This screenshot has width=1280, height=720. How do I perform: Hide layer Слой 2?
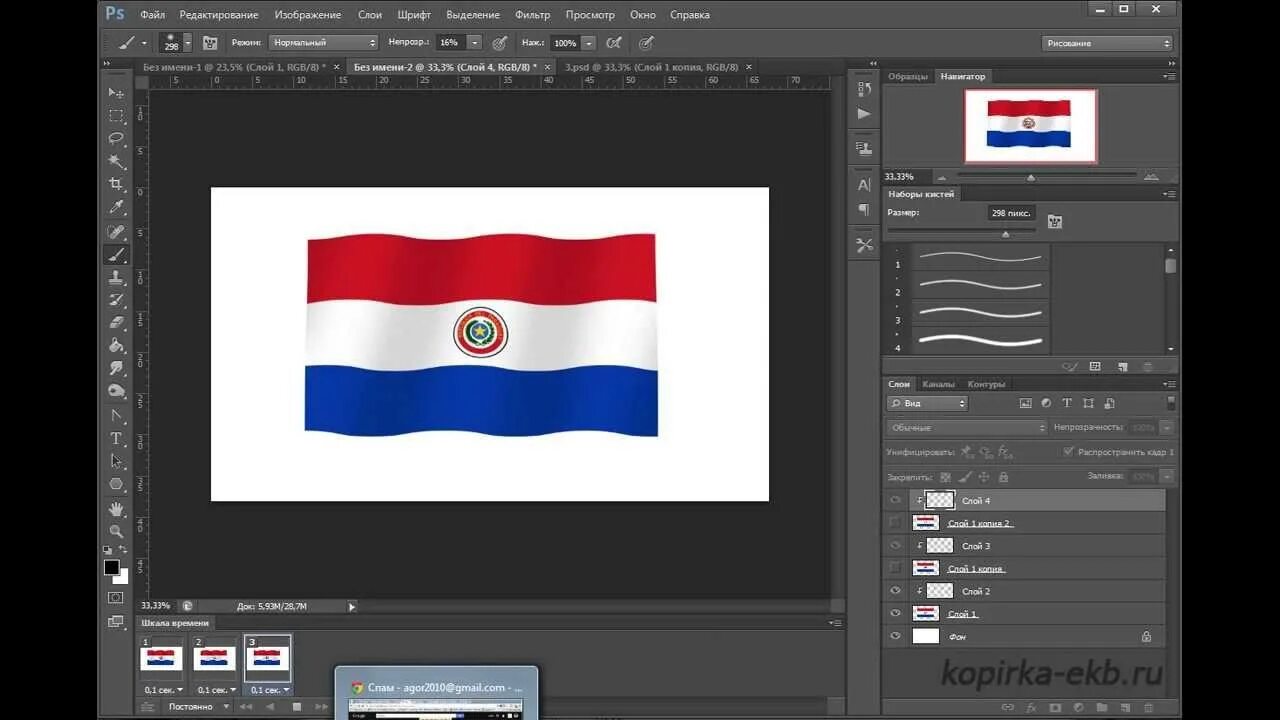coord(895,591)
